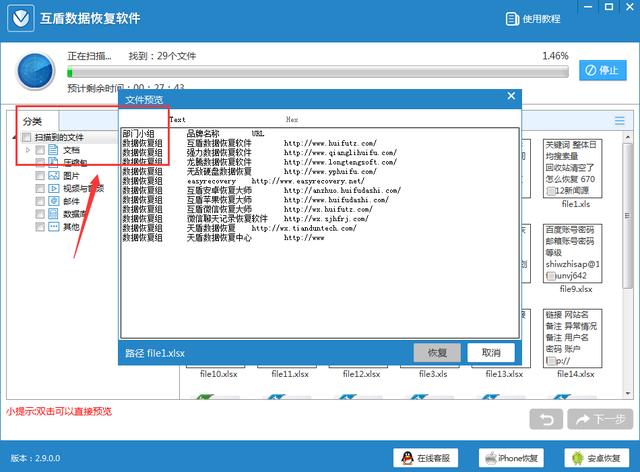Click the file13.xlsx file name

point(504,374)
